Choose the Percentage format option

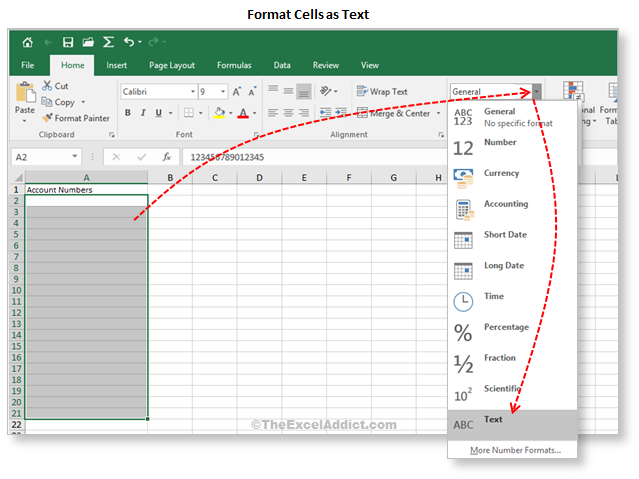pyautogui.click(x=512, y=333)
